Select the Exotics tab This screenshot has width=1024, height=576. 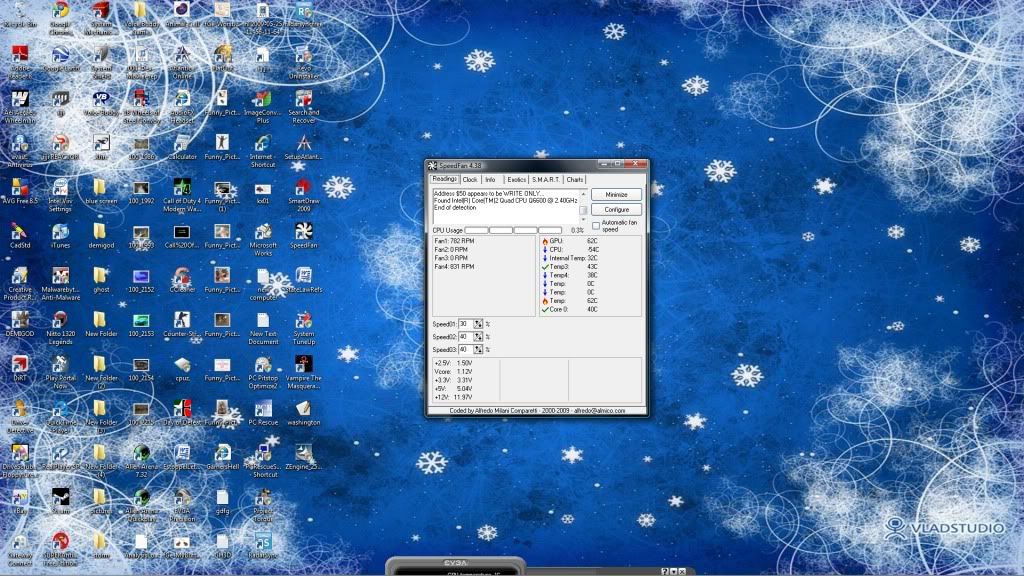(x=518, y=177)
